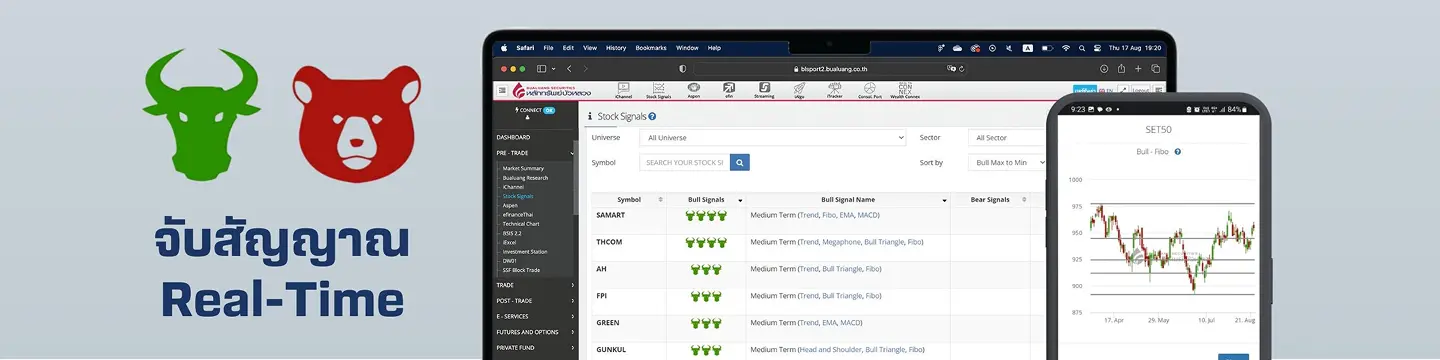Expand the E - SERVICES sidebar section
1440x360 pixels.
(x=536, y=316)
